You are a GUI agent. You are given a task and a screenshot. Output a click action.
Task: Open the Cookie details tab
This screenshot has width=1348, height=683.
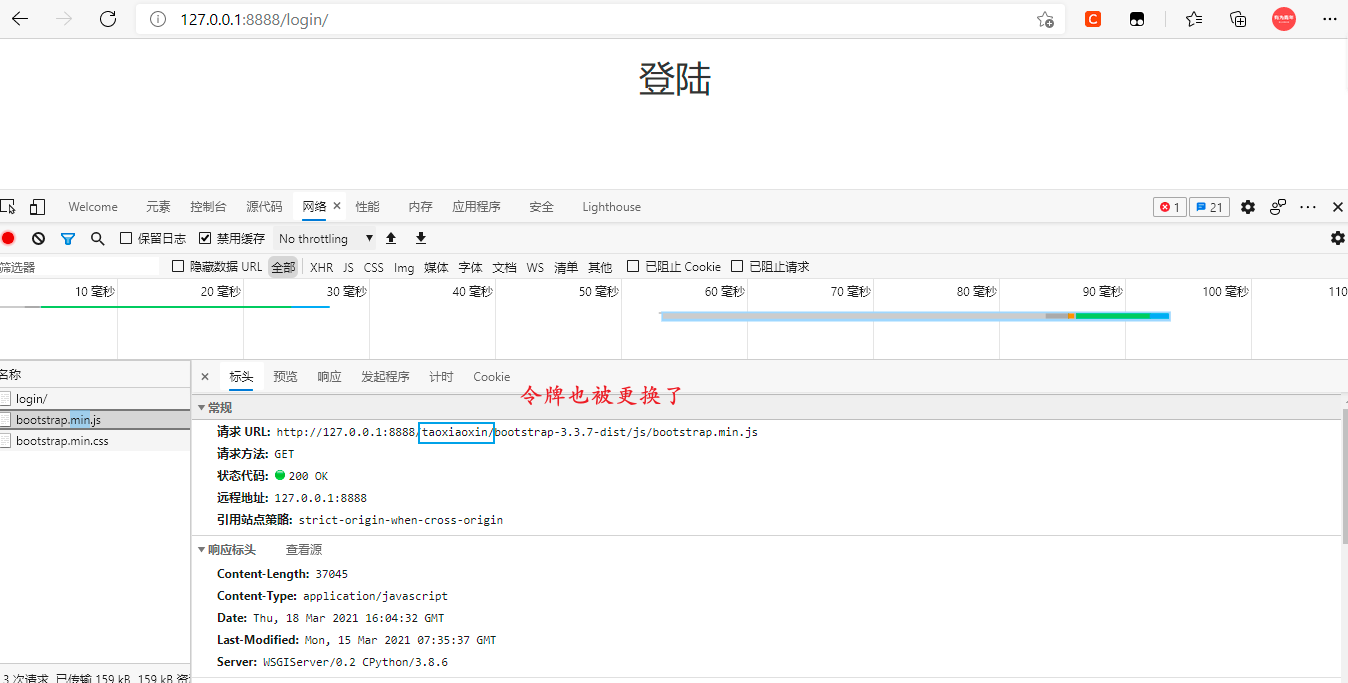(491, 377)
